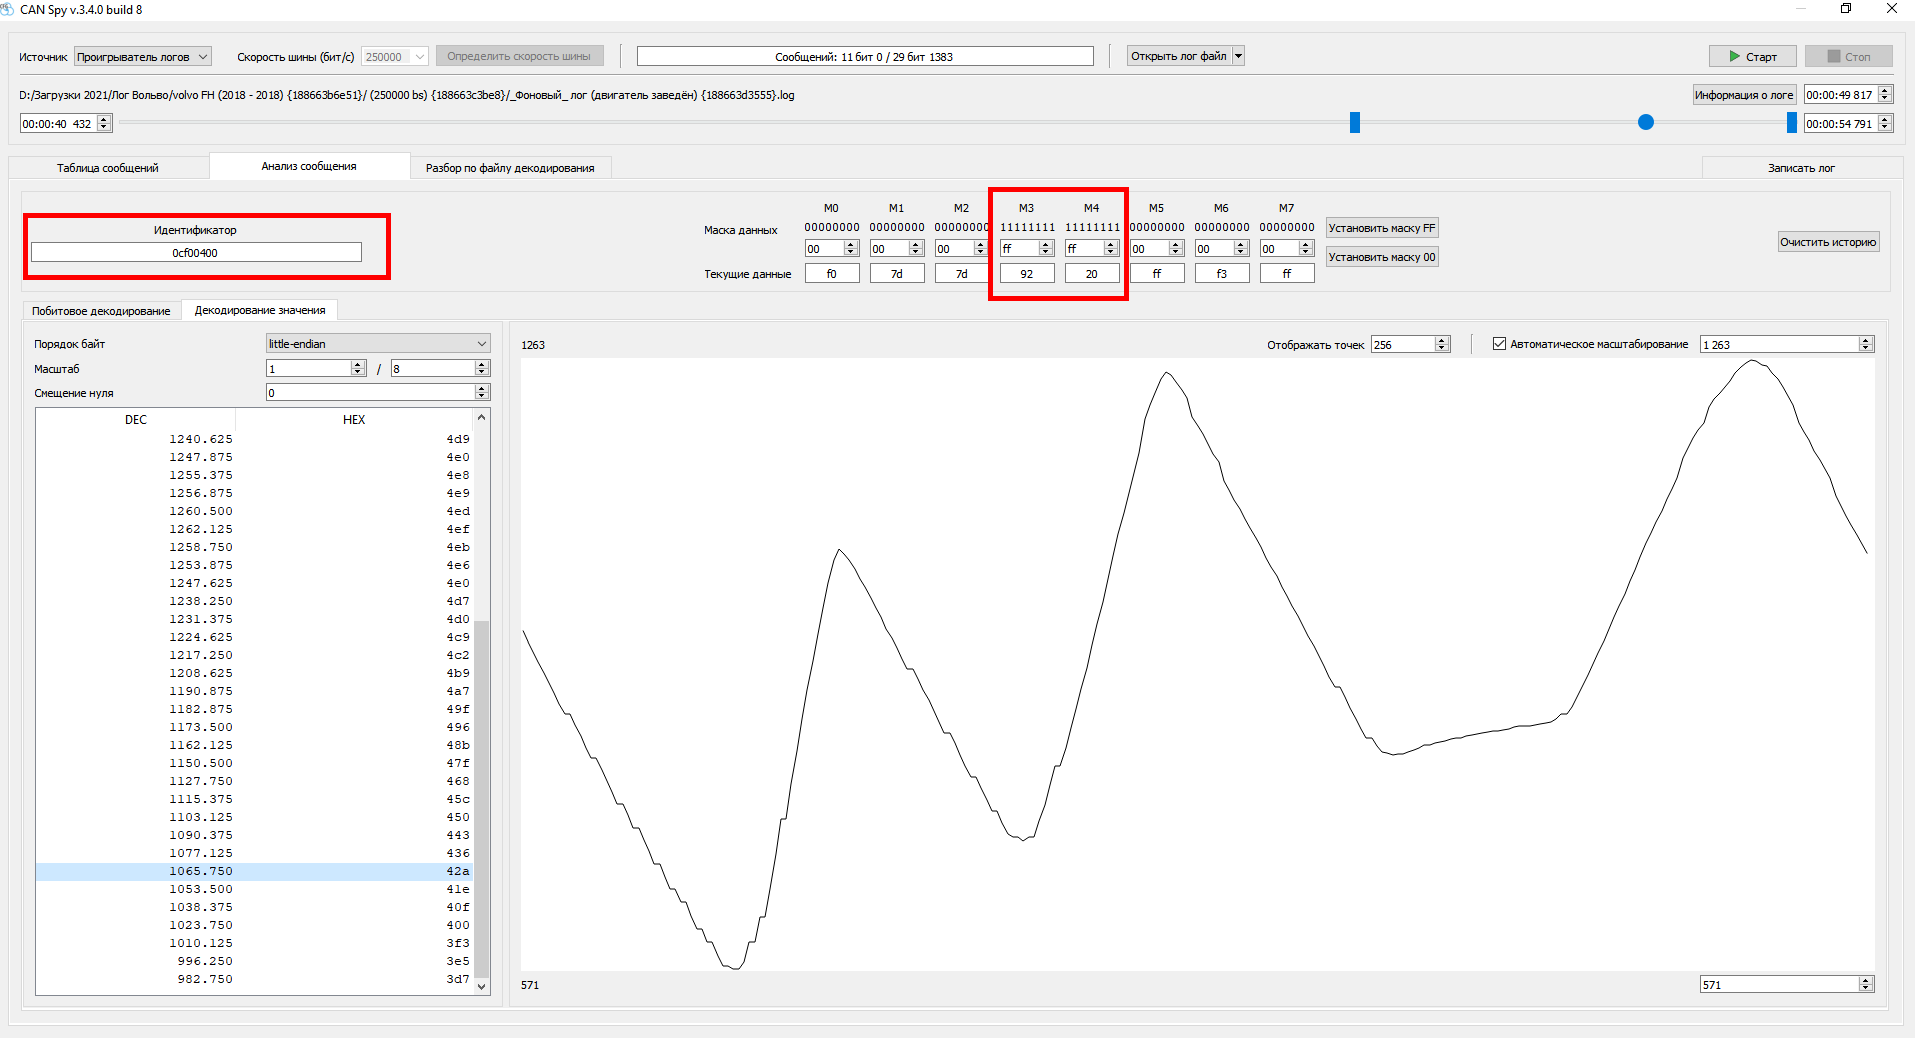Click Установить маску 00 button
The image size is (1915, 1038).
click(x=1382, y=257)
